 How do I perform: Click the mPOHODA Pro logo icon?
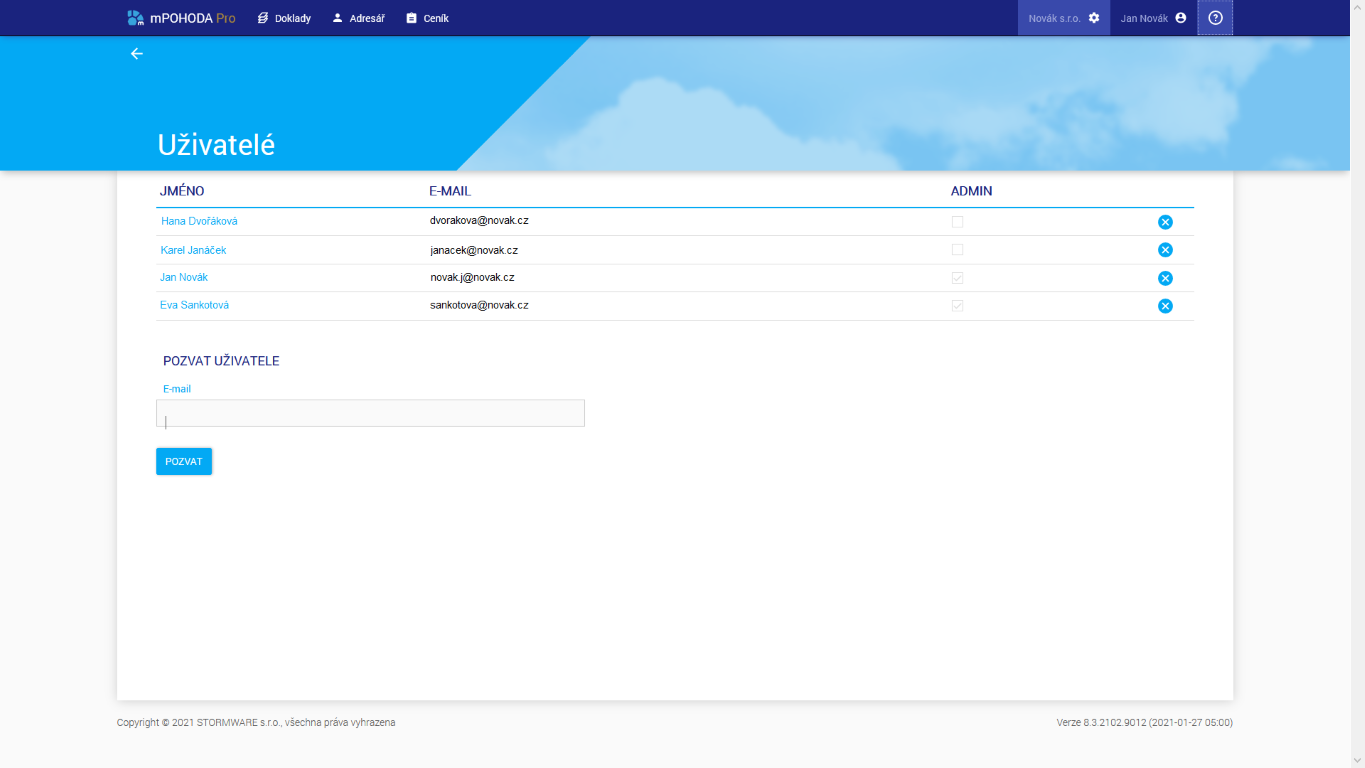(x=136, y=18)
